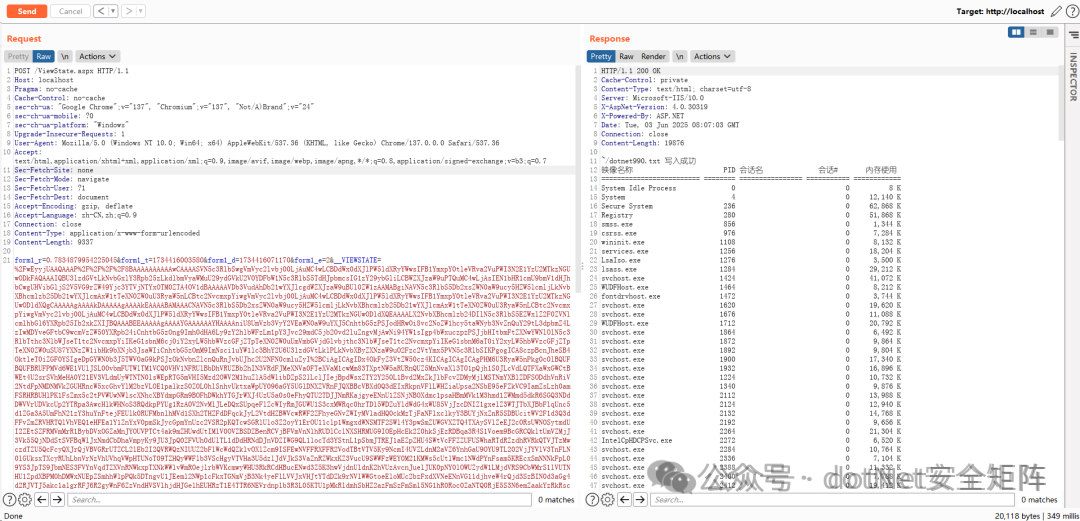Open search help icon under Request panel
Viewport: 1080px width, 521px height.
tap(10, 500)
